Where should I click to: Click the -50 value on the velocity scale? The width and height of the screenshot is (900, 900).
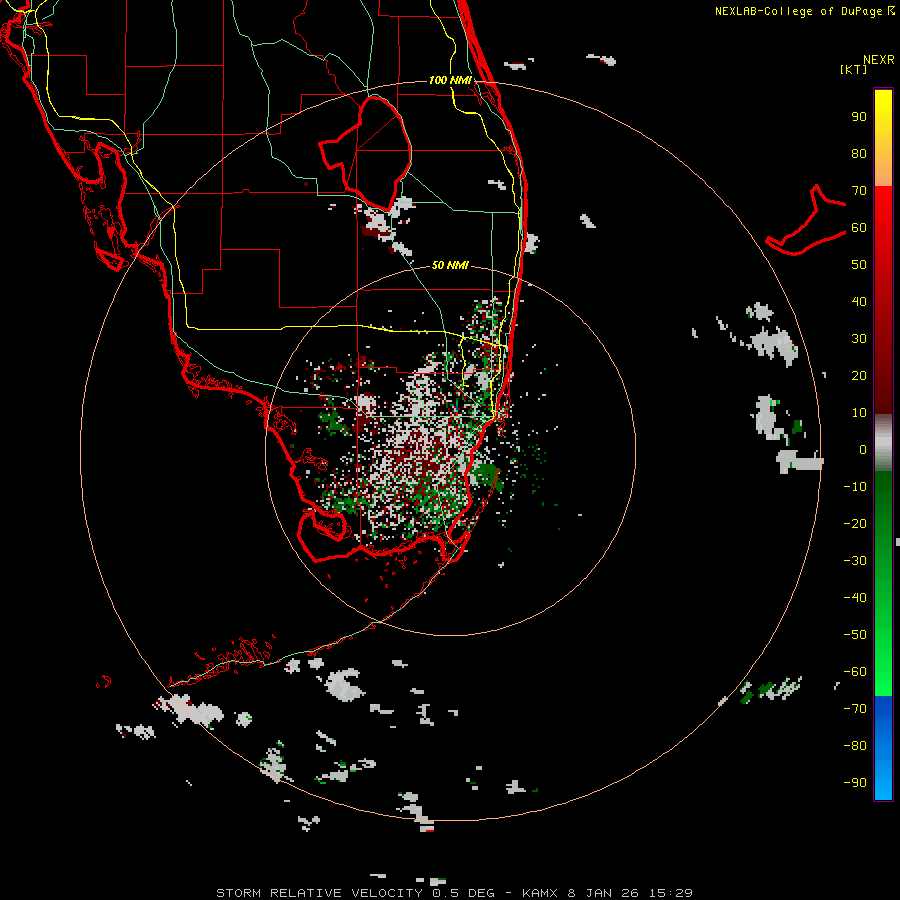(855, 635)
